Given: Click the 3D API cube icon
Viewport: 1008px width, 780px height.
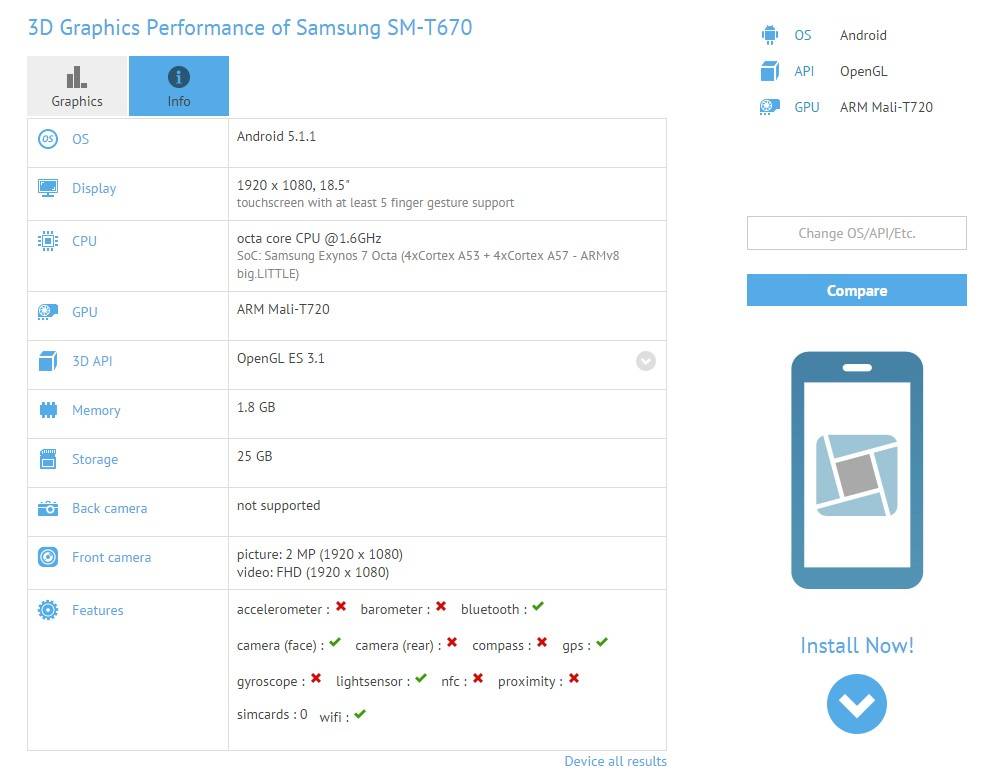Looking at the screenshot, I should point(48,361).
